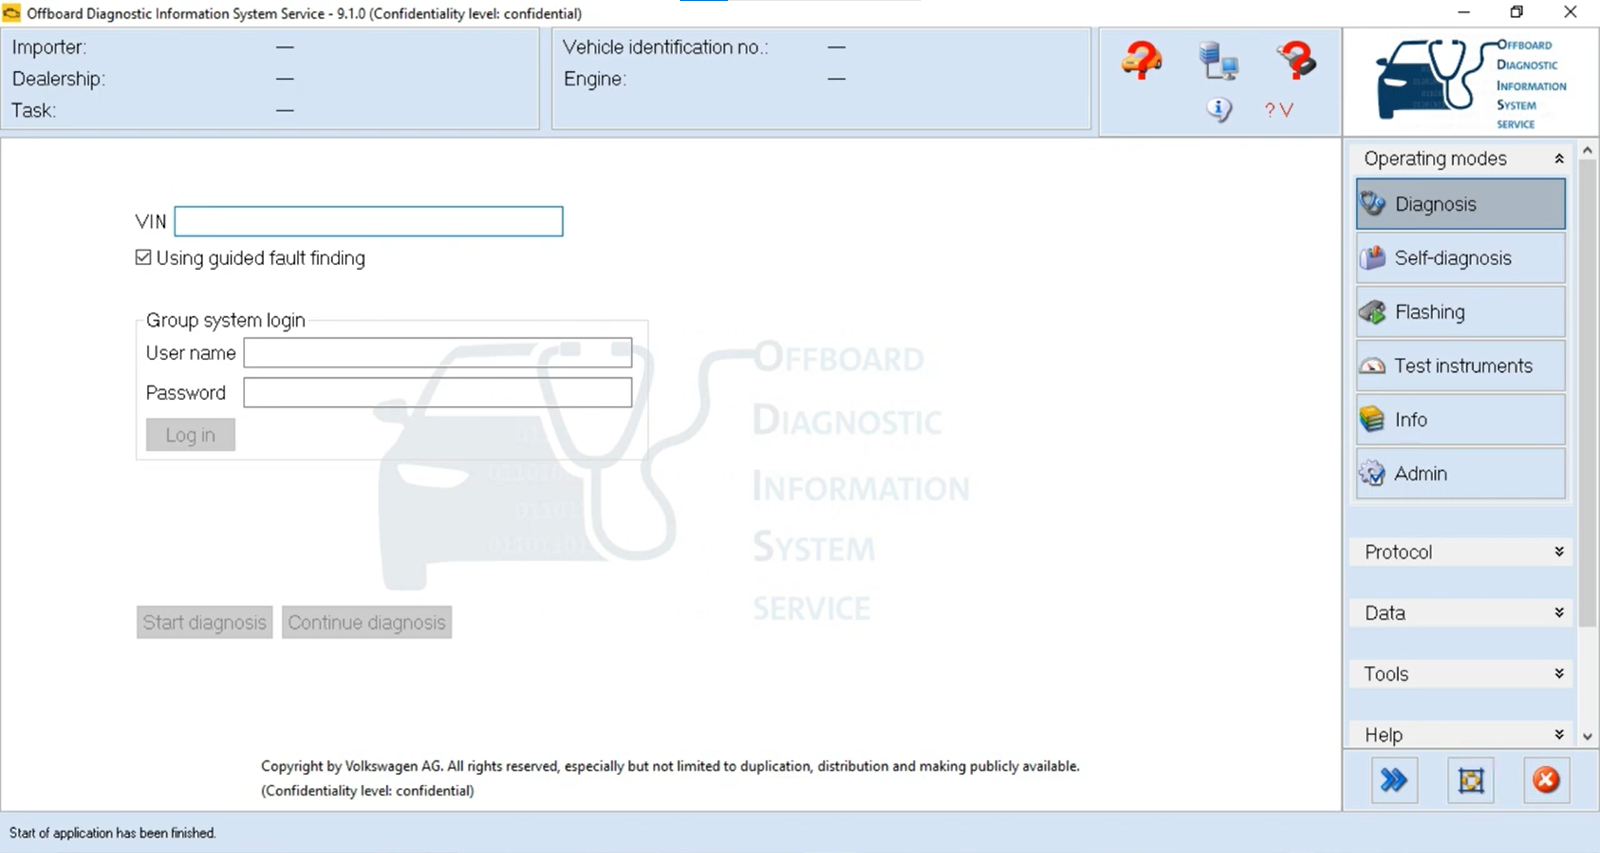This screenshot has width=1600, height=853.
Task: Click the Log in button
Action: click(x=190, y=435)
